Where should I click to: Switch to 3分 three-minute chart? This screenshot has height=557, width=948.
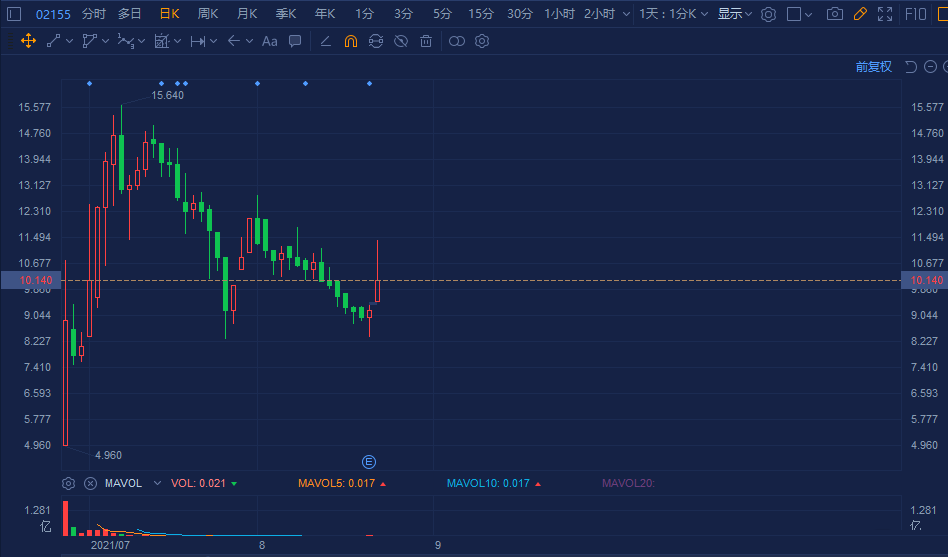[403, 14]
